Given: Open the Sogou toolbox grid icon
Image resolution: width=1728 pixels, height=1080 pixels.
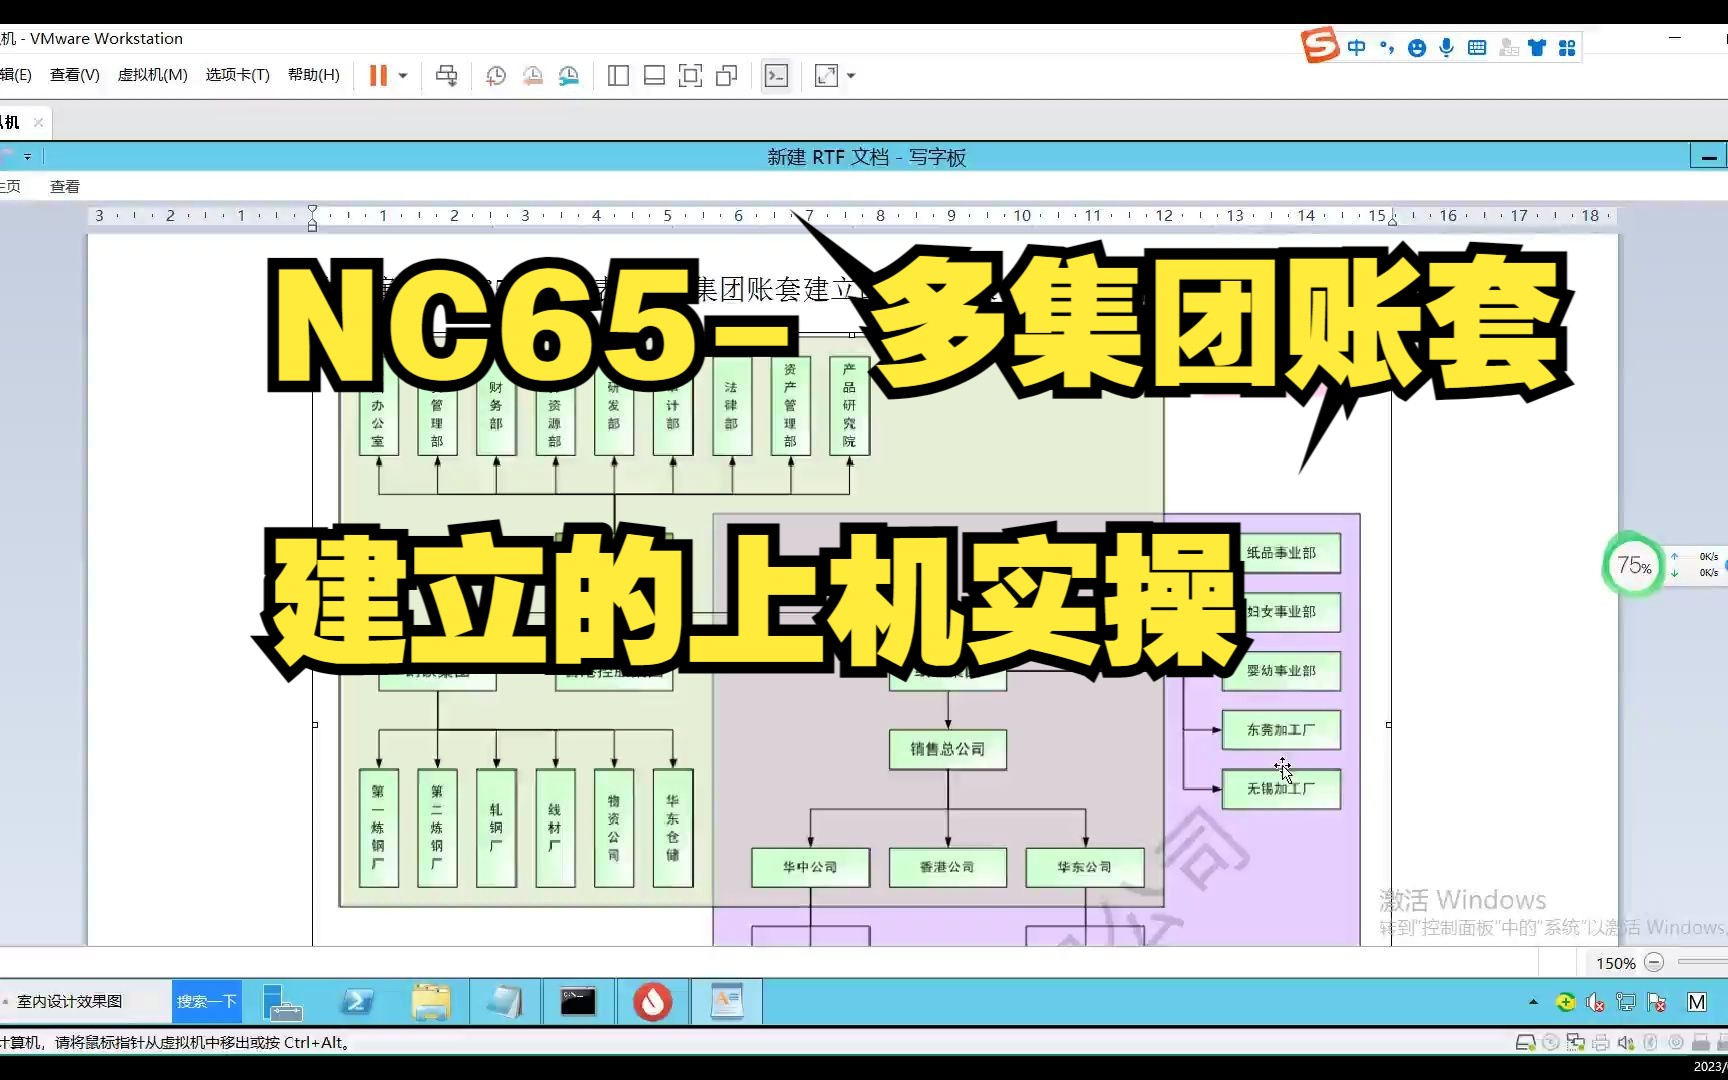Looking at the screenshot, I should (x=1567, y=47).
